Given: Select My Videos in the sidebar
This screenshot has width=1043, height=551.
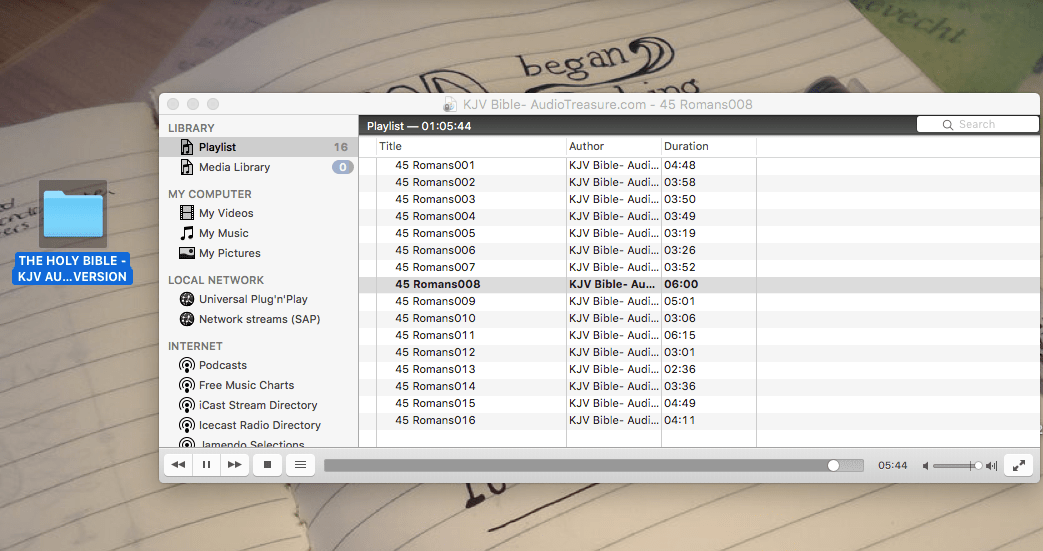Looking at the screenshot, I should 226,213.
